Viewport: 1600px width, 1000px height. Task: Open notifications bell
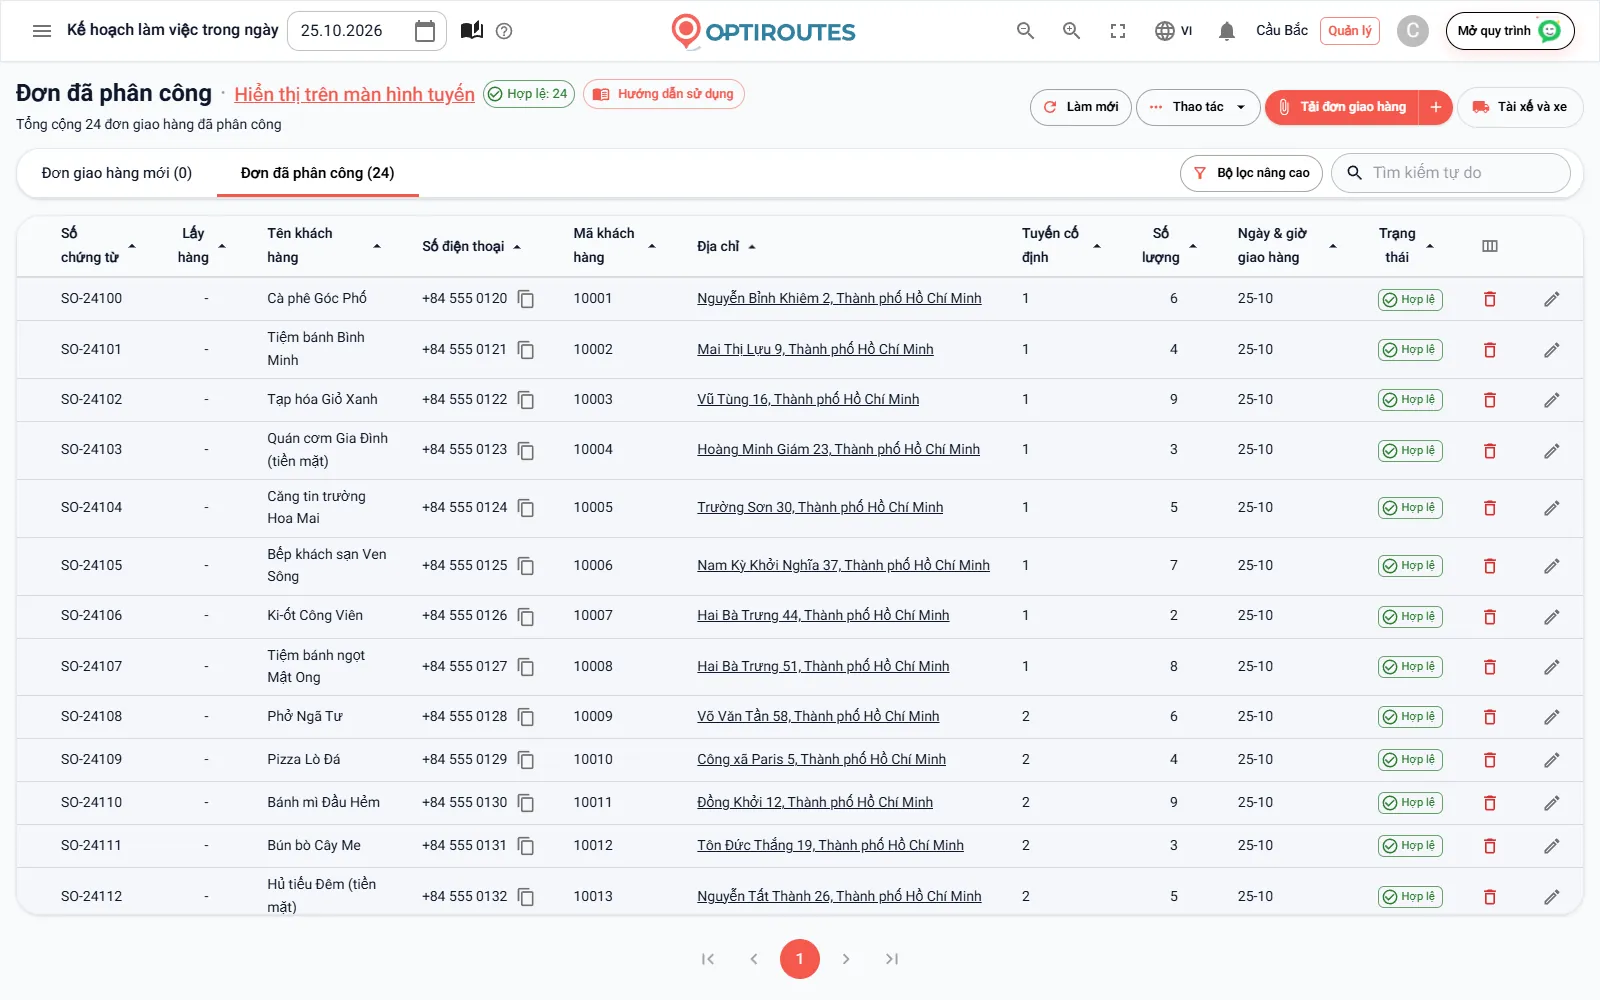click(x=1227, y=31)
